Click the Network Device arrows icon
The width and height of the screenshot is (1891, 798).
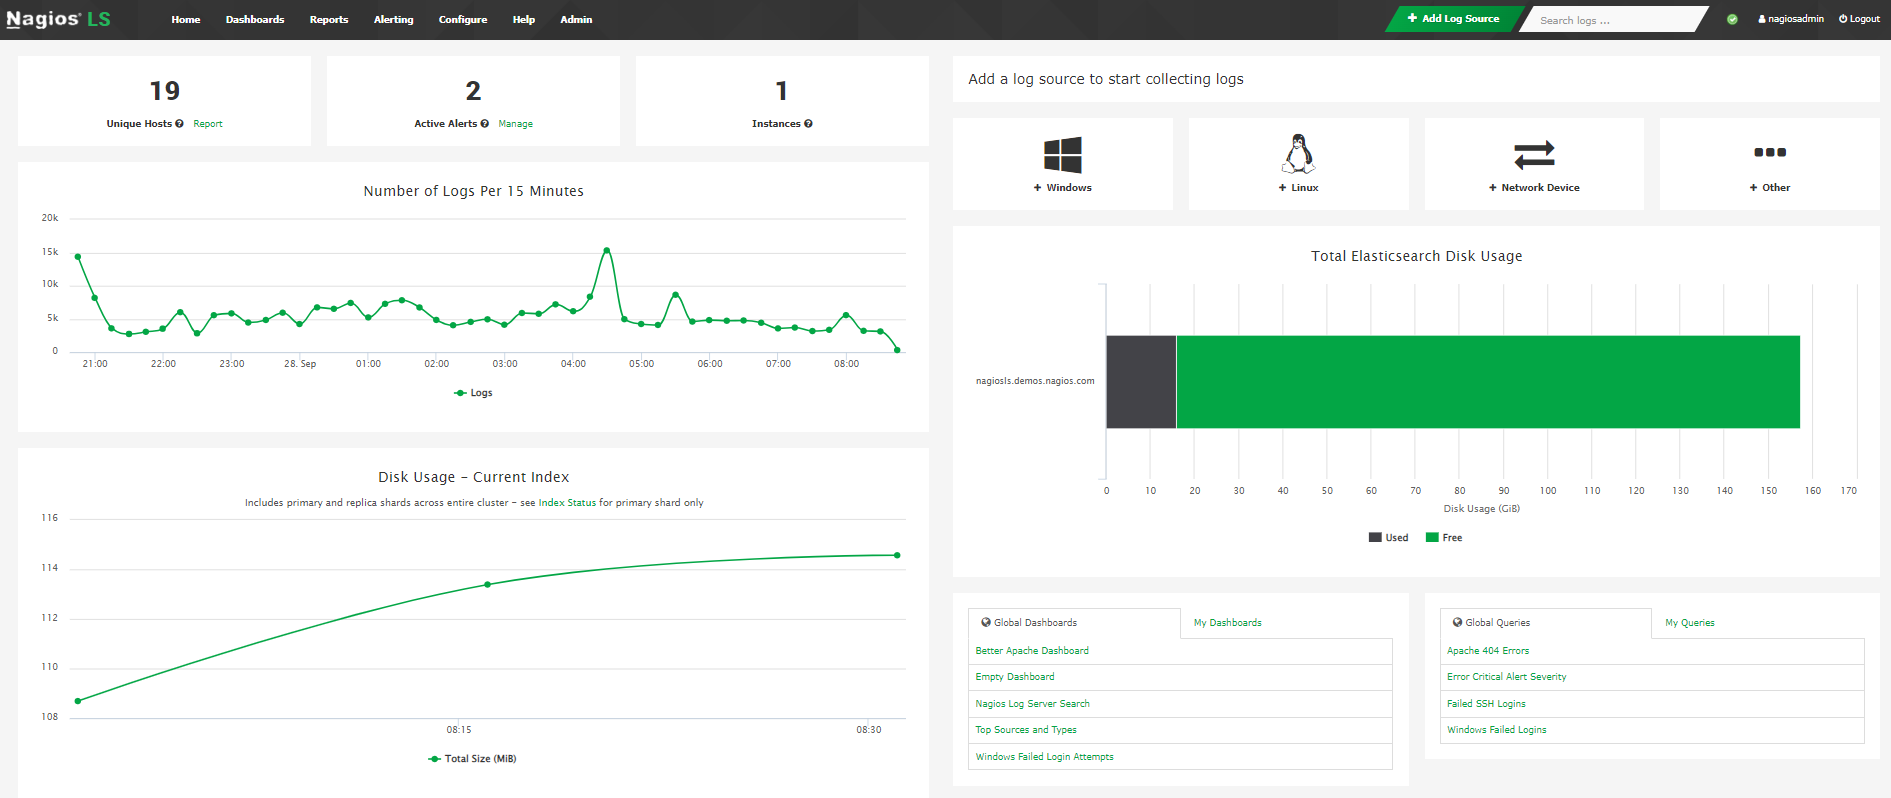coord(1534,154)
